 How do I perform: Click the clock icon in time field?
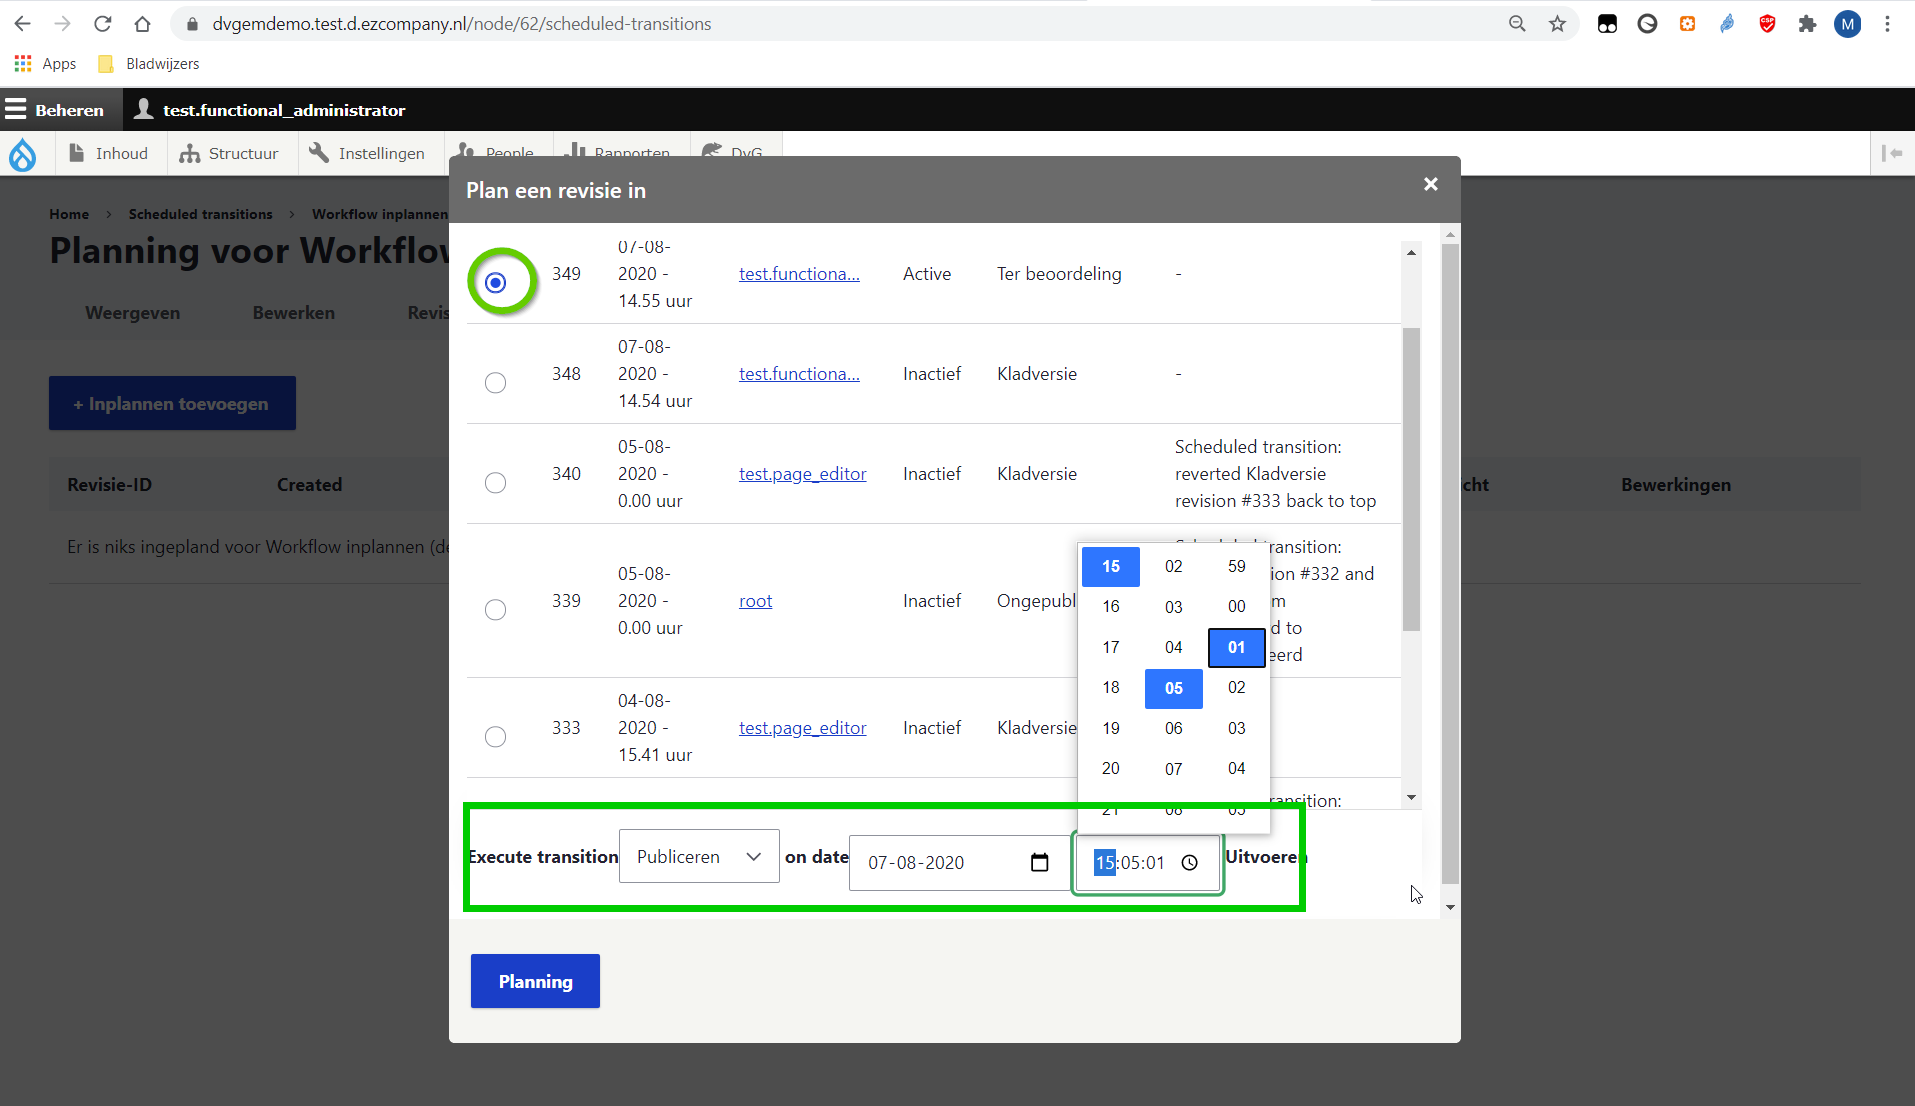click(1189, 862)
